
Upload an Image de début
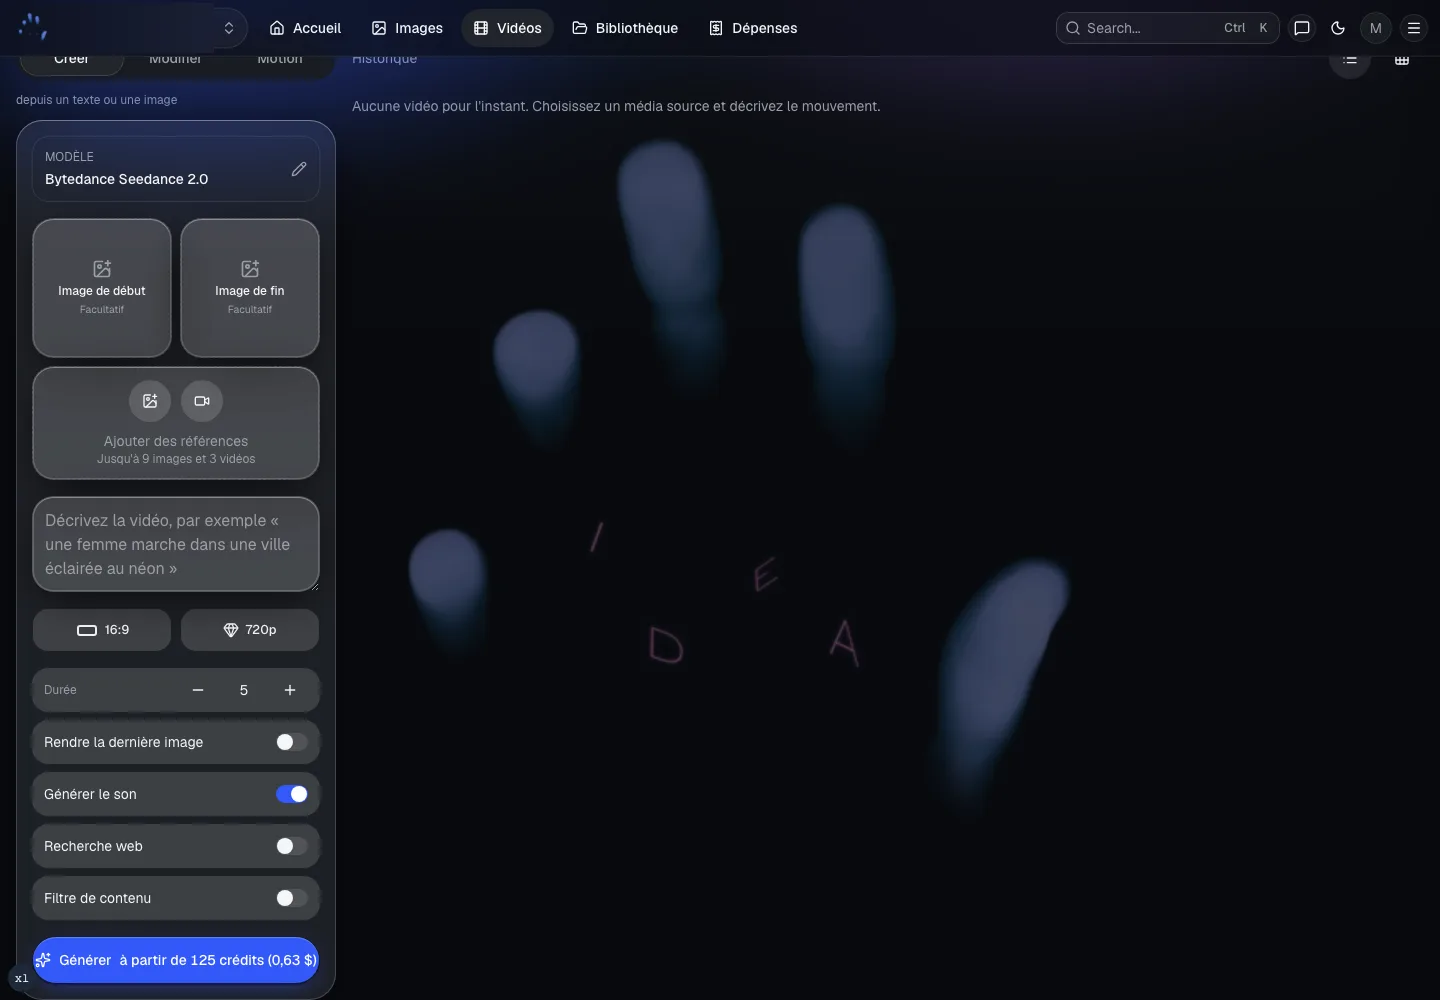(x=102, y=288)
